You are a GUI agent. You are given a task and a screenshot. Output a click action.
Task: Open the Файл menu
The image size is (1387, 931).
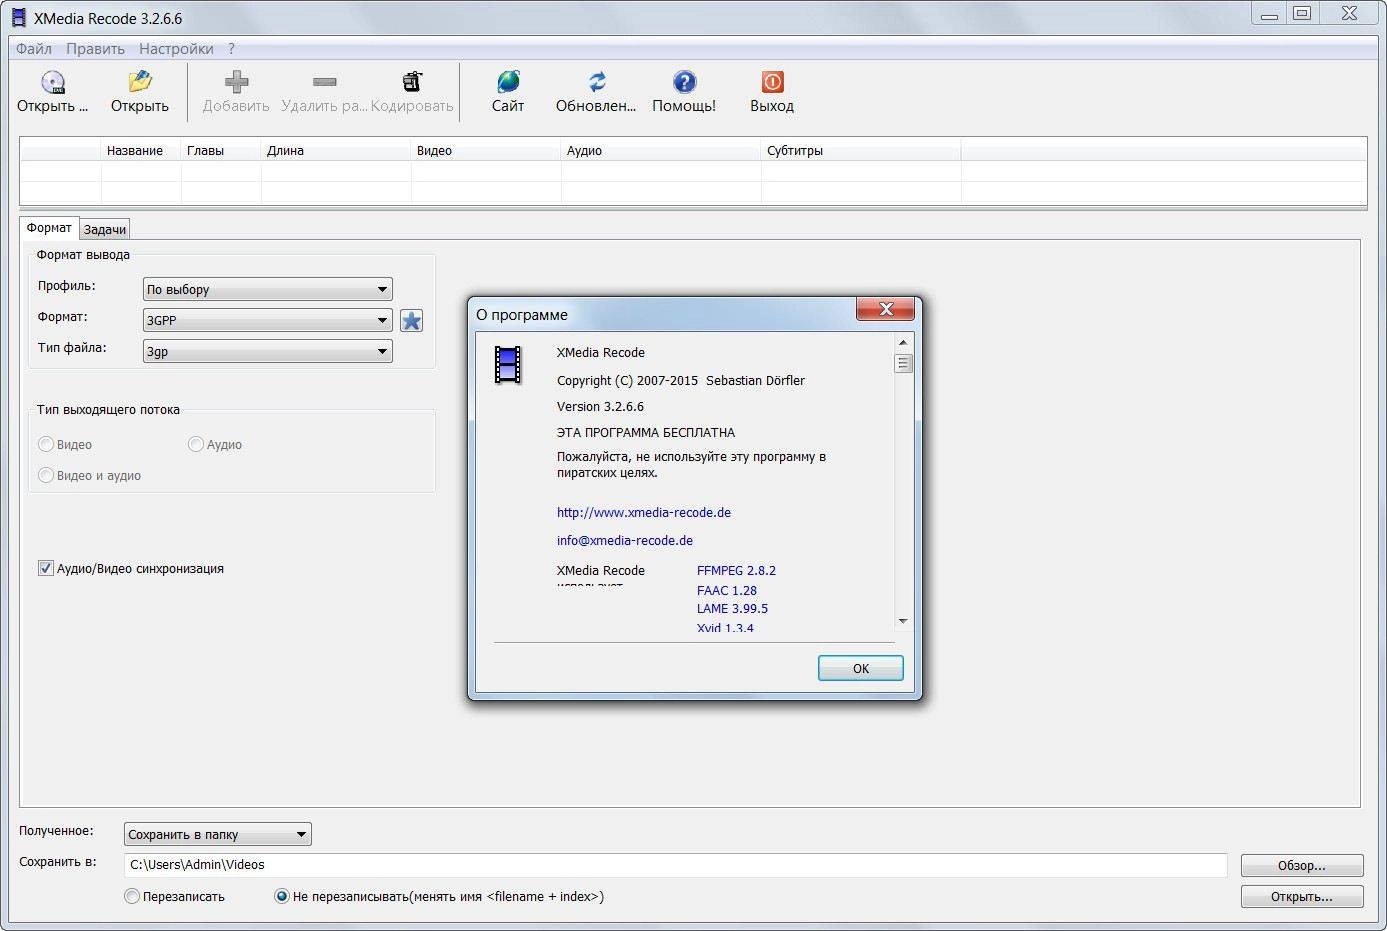[34, 48]
